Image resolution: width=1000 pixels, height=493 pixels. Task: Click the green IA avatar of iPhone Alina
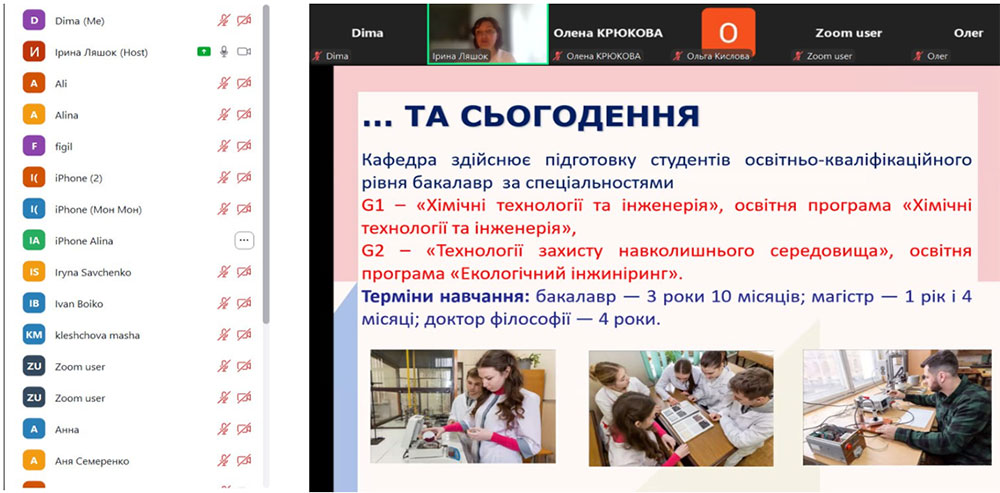click(34, 240)
